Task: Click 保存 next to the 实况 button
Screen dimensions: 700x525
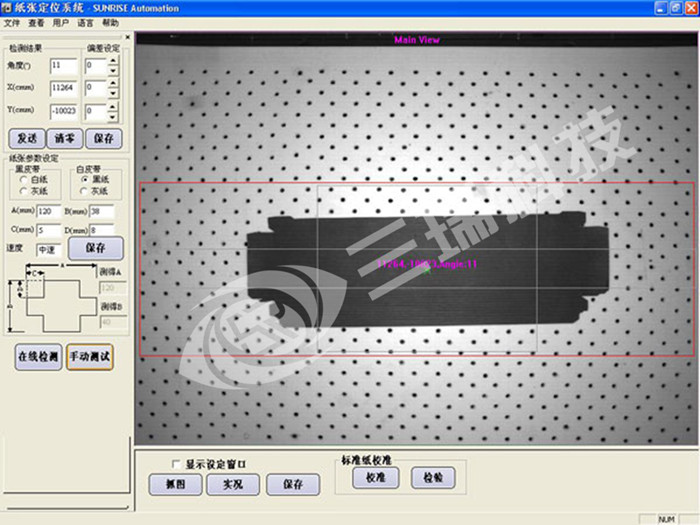Action: [x=293, y=484]
